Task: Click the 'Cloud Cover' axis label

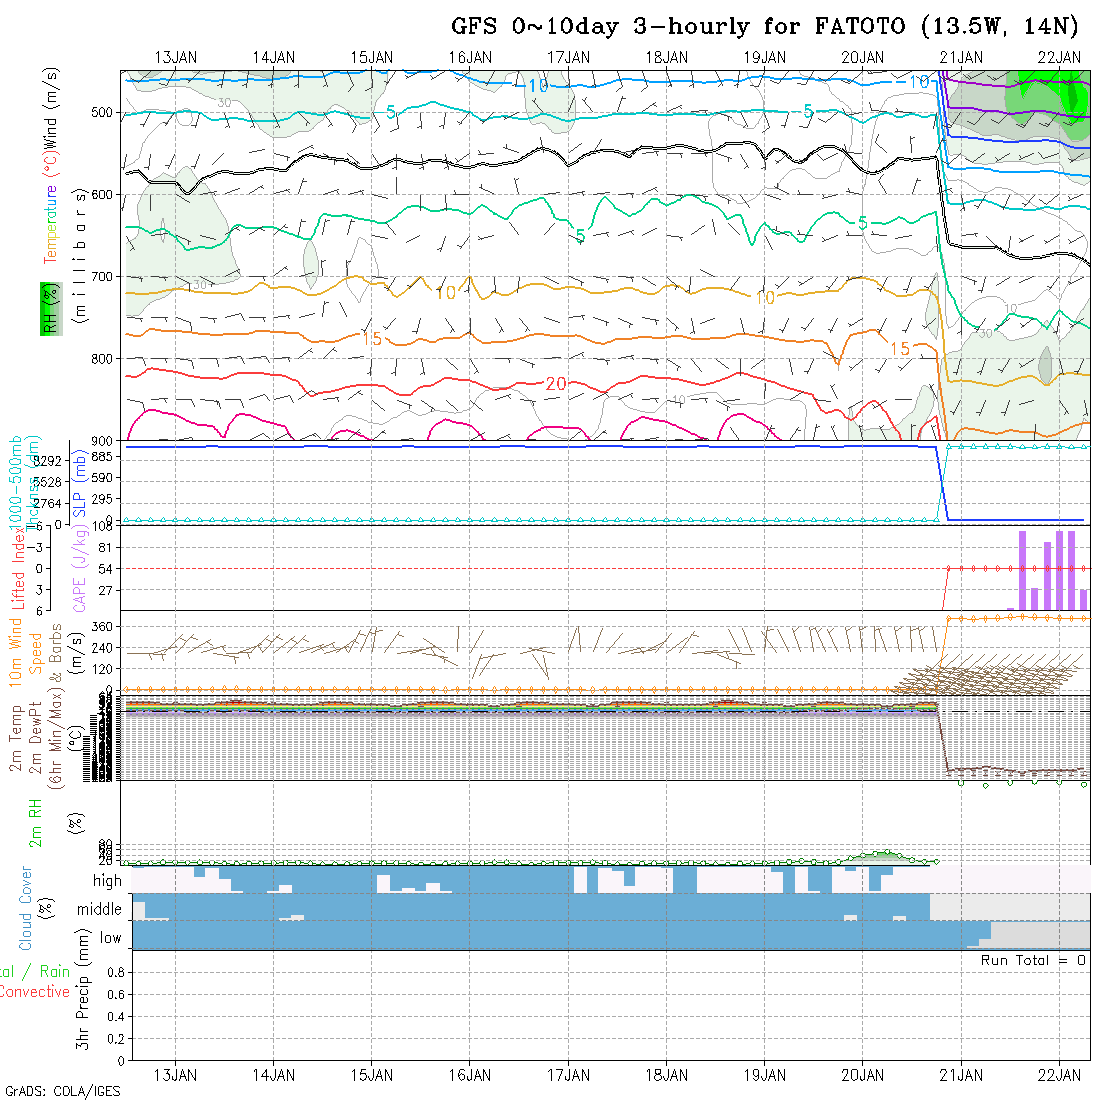Action: point(25,908)
